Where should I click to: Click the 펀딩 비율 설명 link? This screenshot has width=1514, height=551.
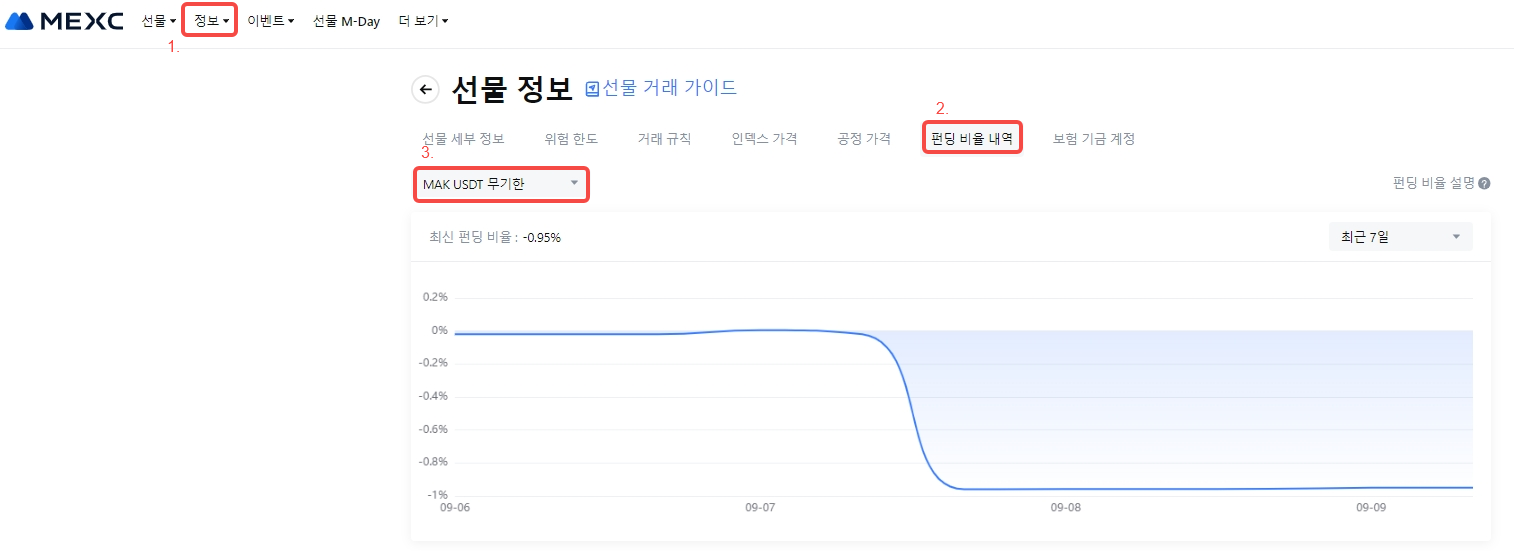point(1433,184)
